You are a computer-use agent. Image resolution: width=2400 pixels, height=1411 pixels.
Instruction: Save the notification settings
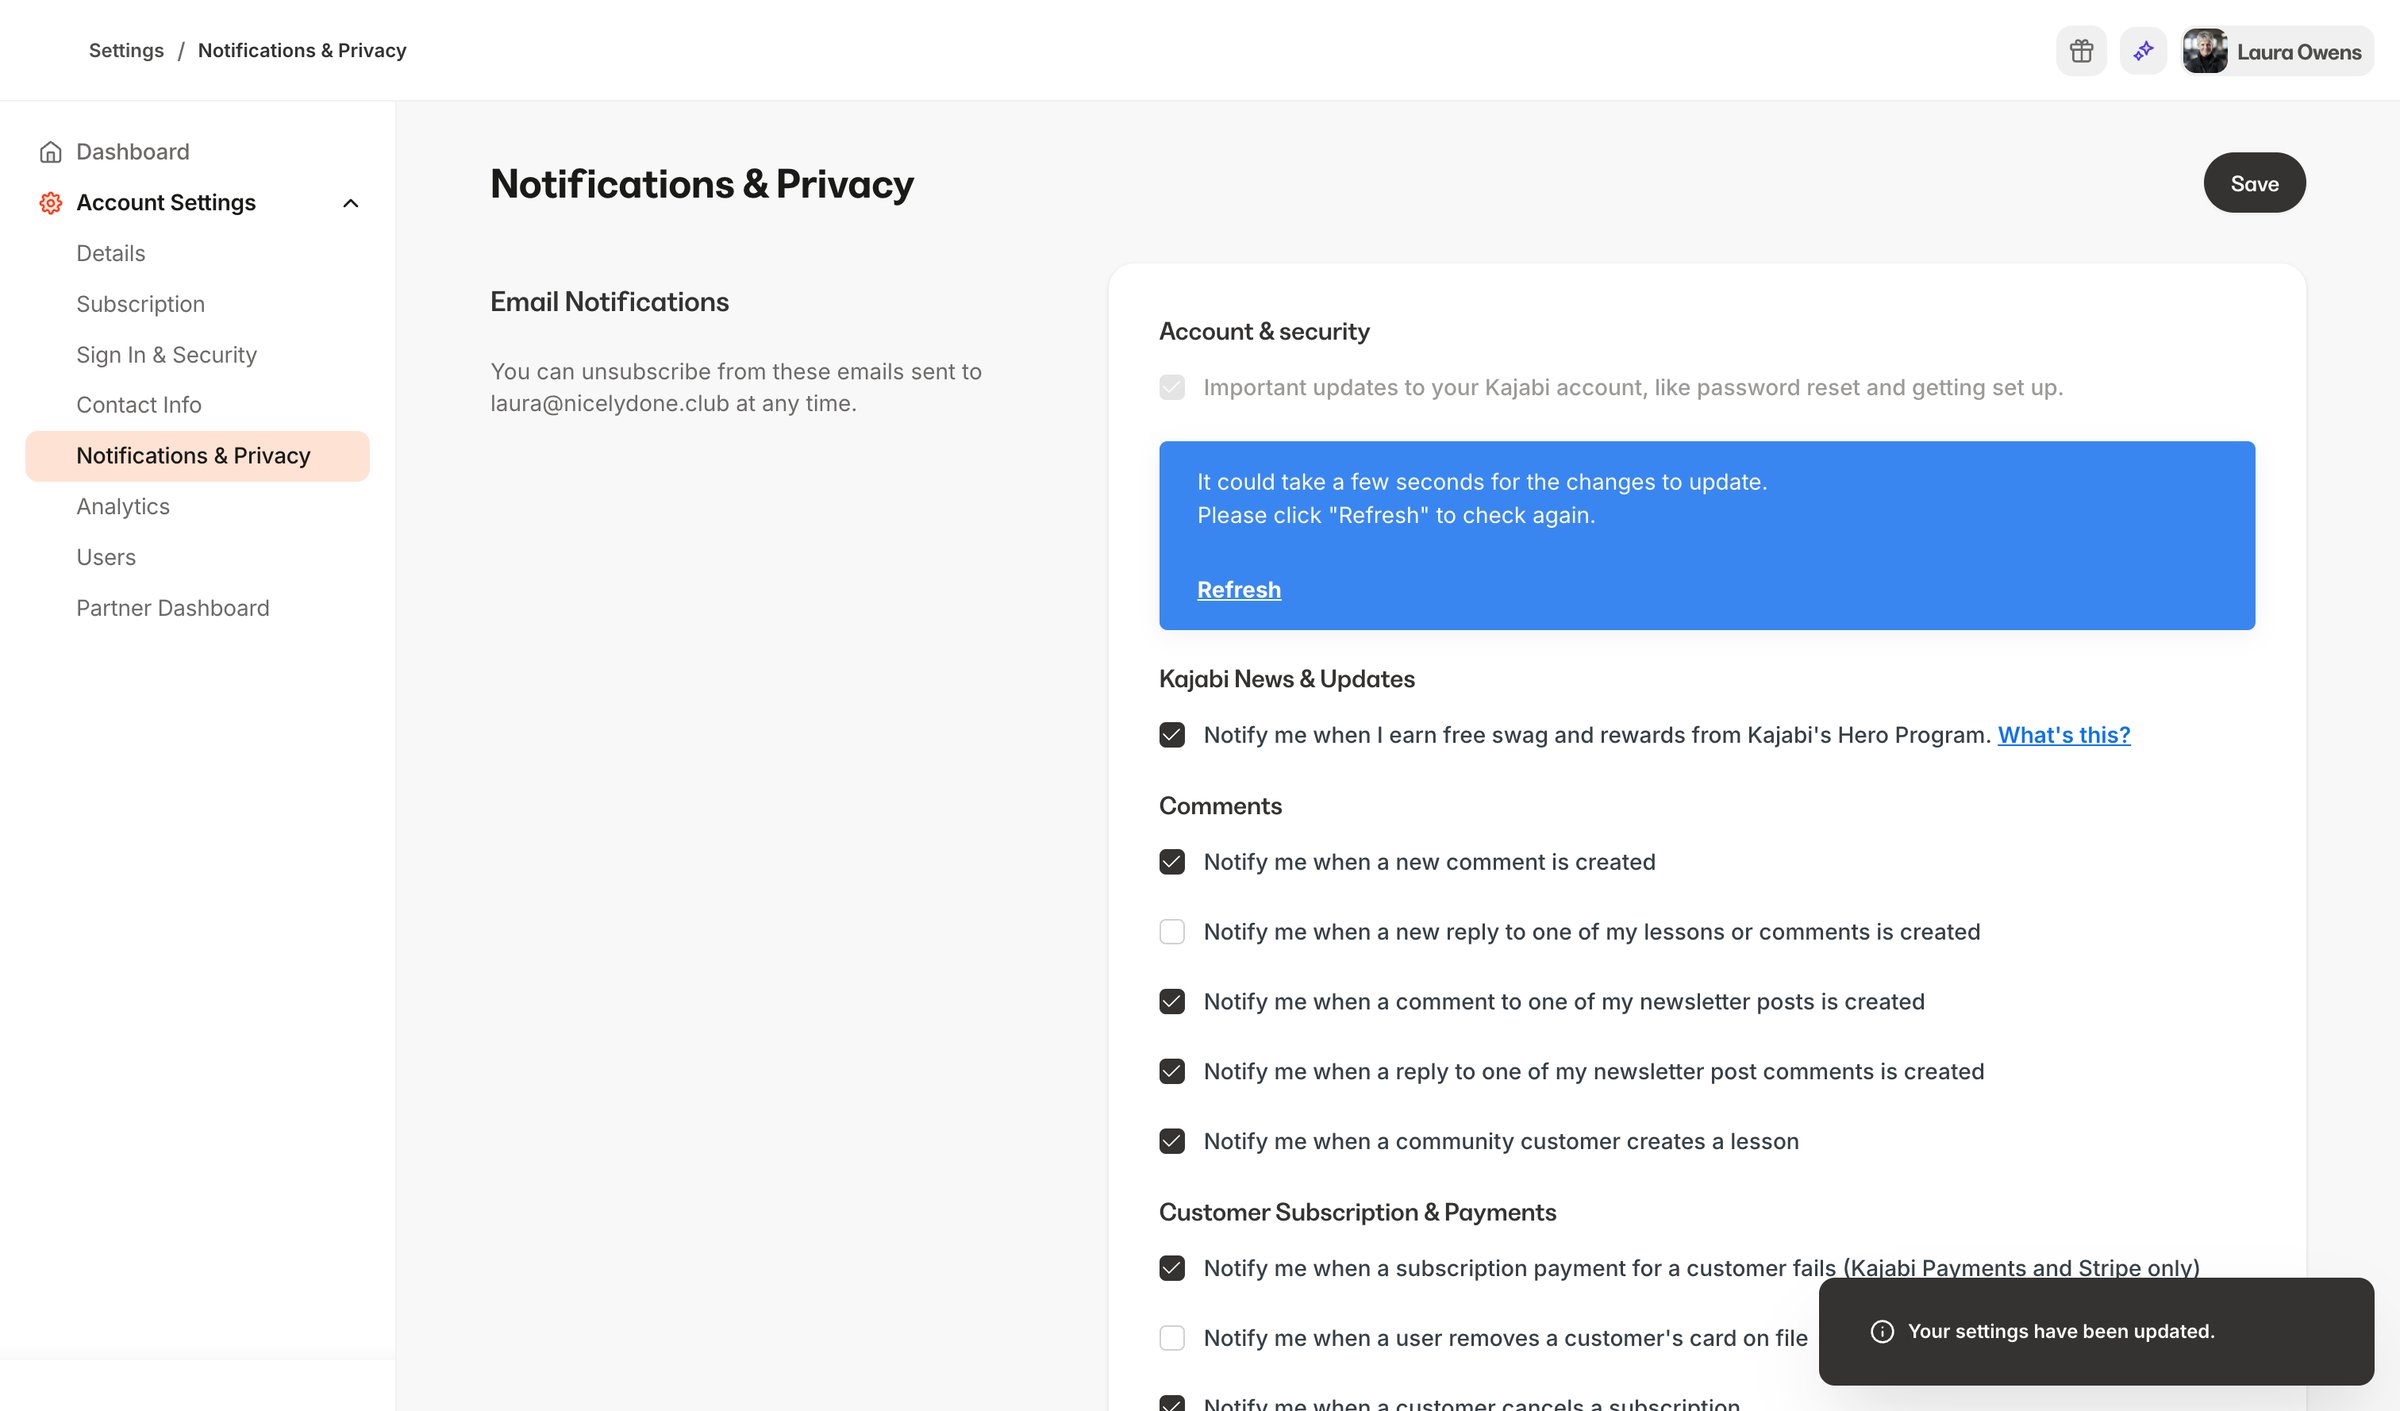(2254, 183)
